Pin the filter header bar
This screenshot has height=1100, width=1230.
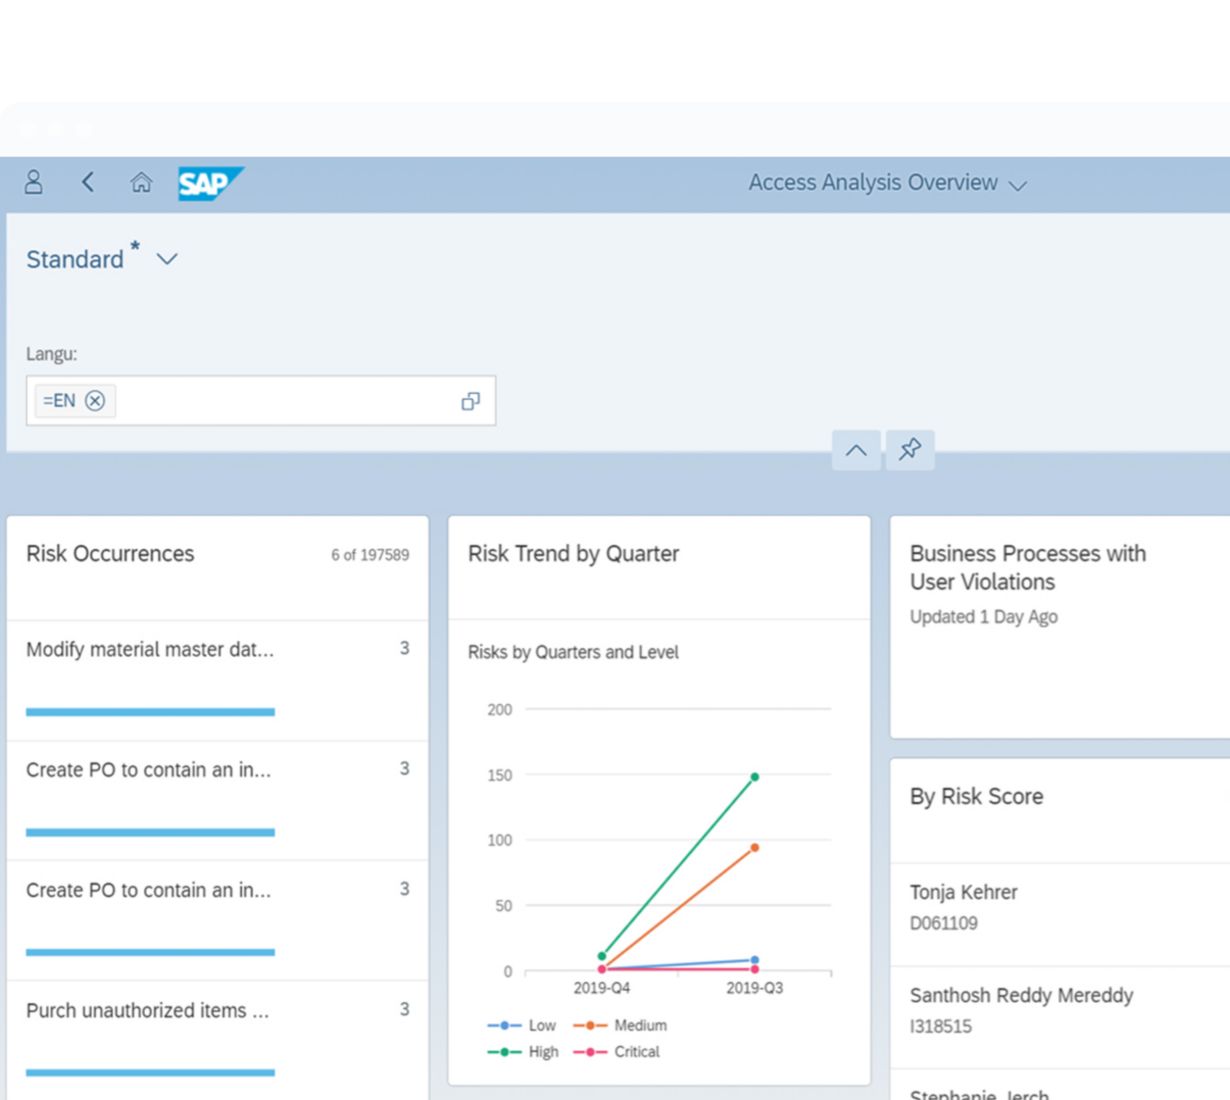[909, 450]
